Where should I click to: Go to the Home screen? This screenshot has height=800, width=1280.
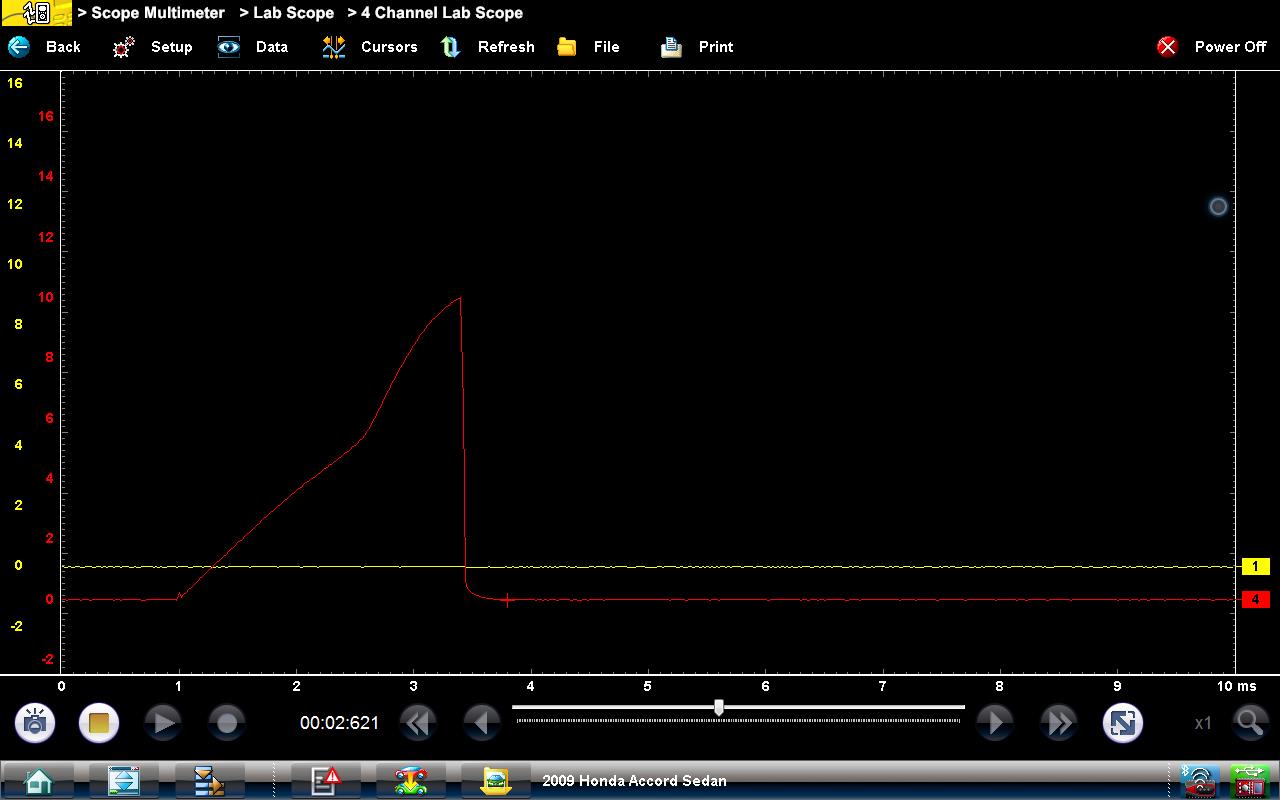coord(38,781)
